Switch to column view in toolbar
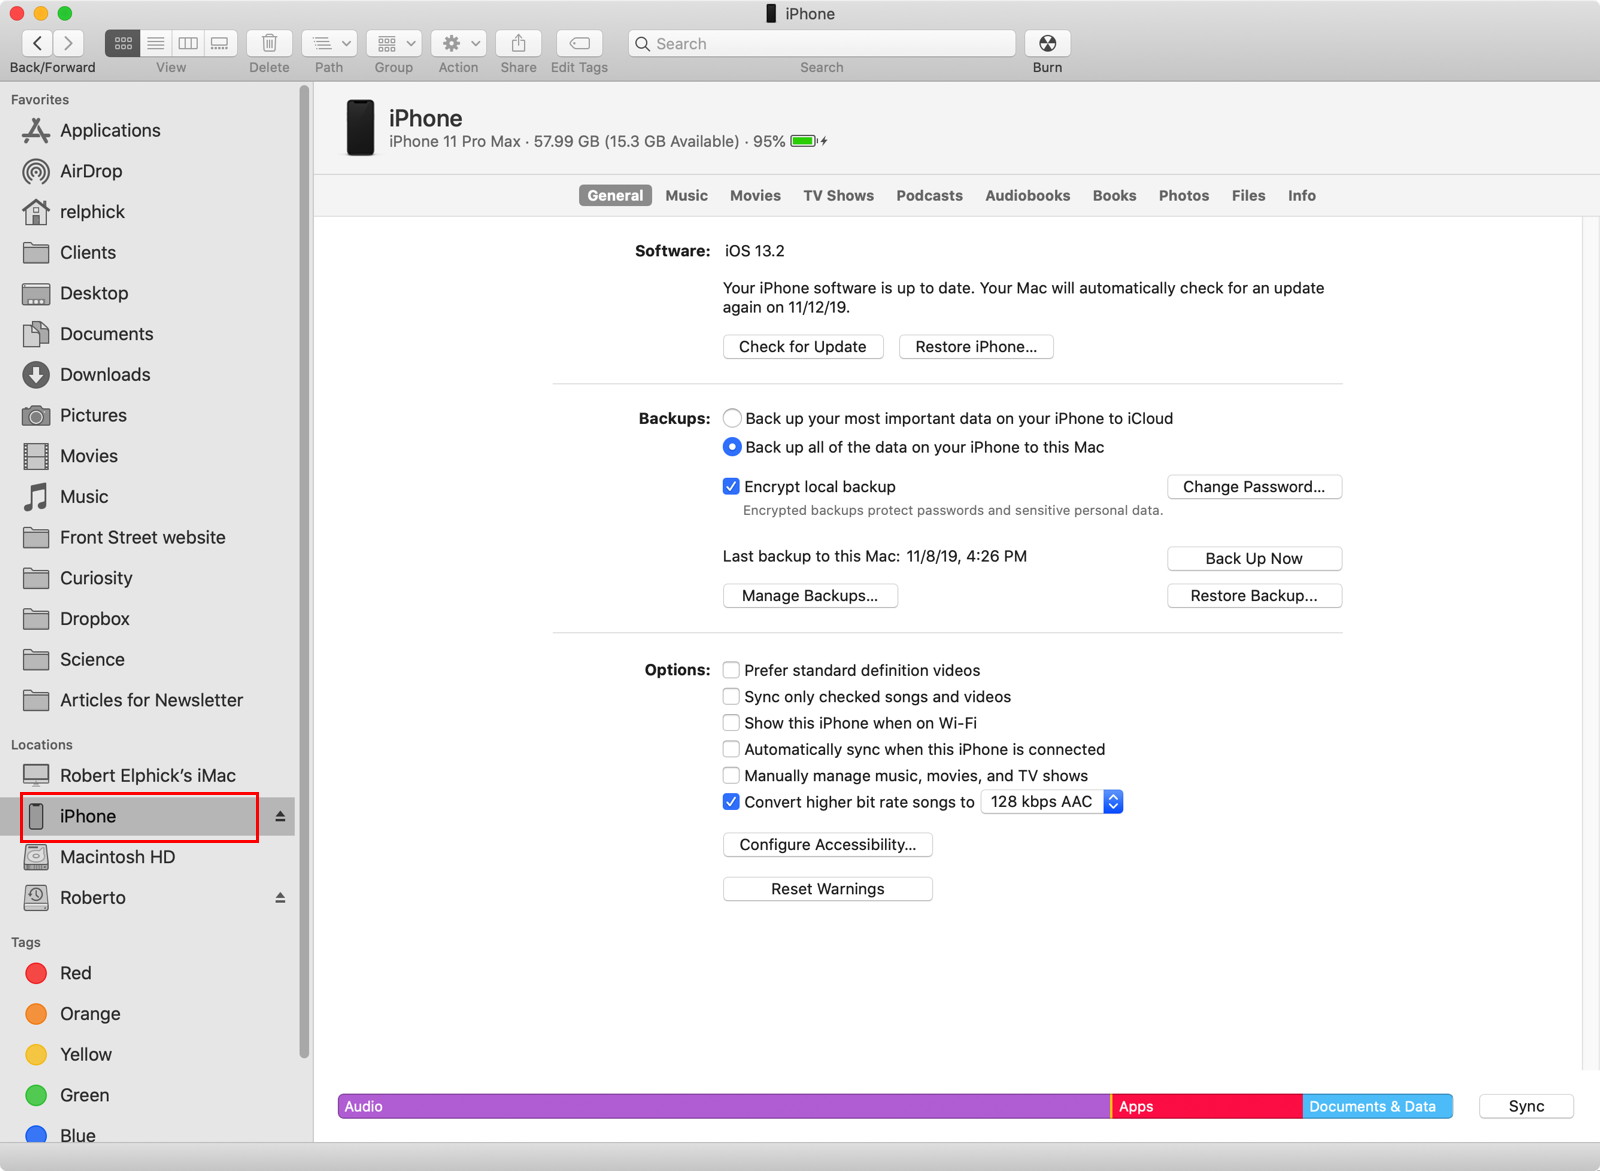The height and width of the screenshot is (1171, 1600). point(188,43)
